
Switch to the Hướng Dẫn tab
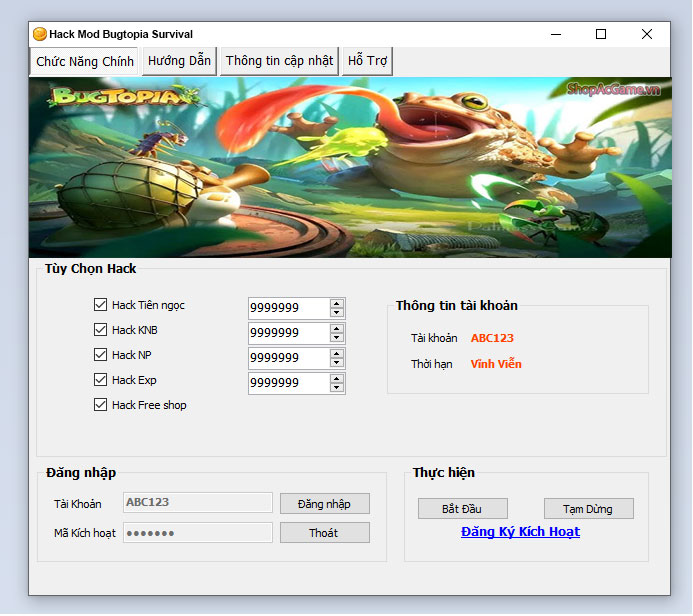coord(179,61)
